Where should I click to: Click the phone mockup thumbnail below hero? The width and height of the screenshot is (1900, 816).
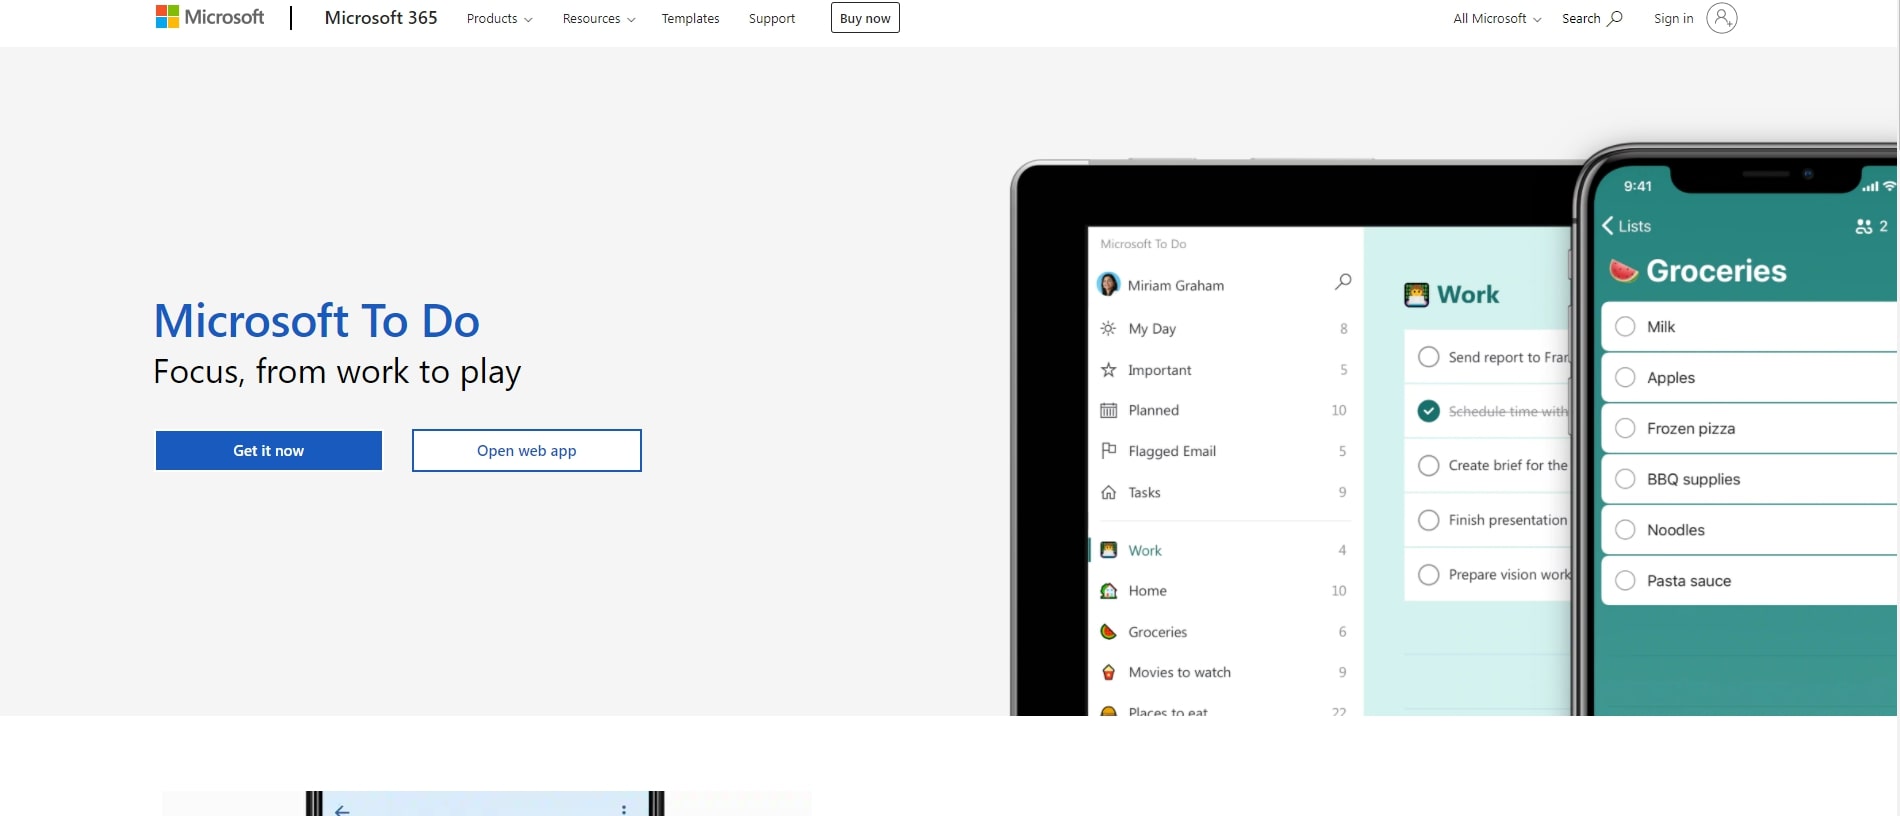pyautogui.click(x=486, y=803)
